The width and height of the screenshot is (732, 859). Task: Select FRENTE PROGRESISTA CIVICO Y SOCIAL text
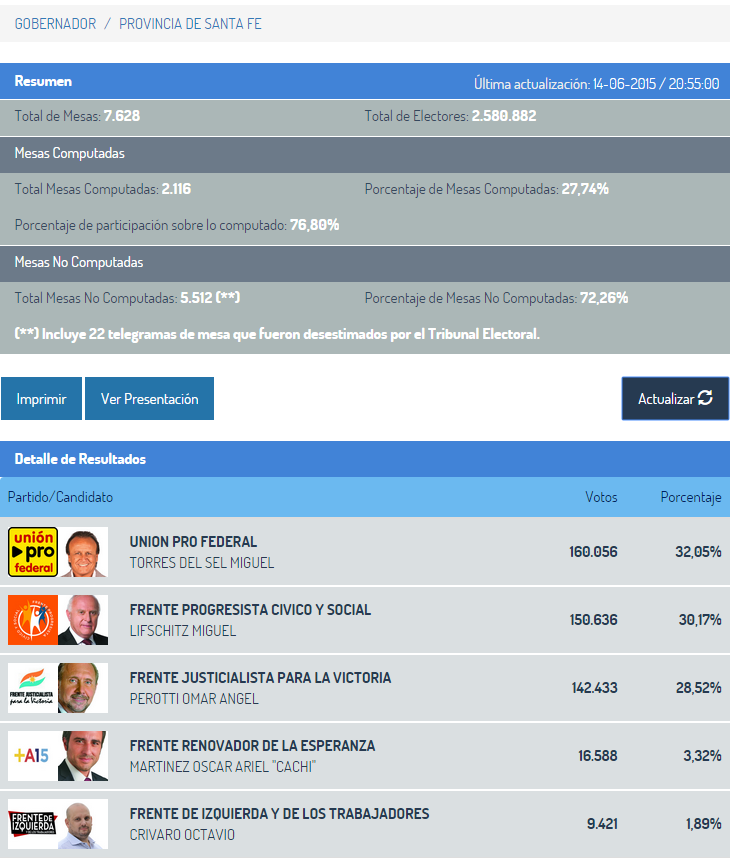click(x=250, y=610)
